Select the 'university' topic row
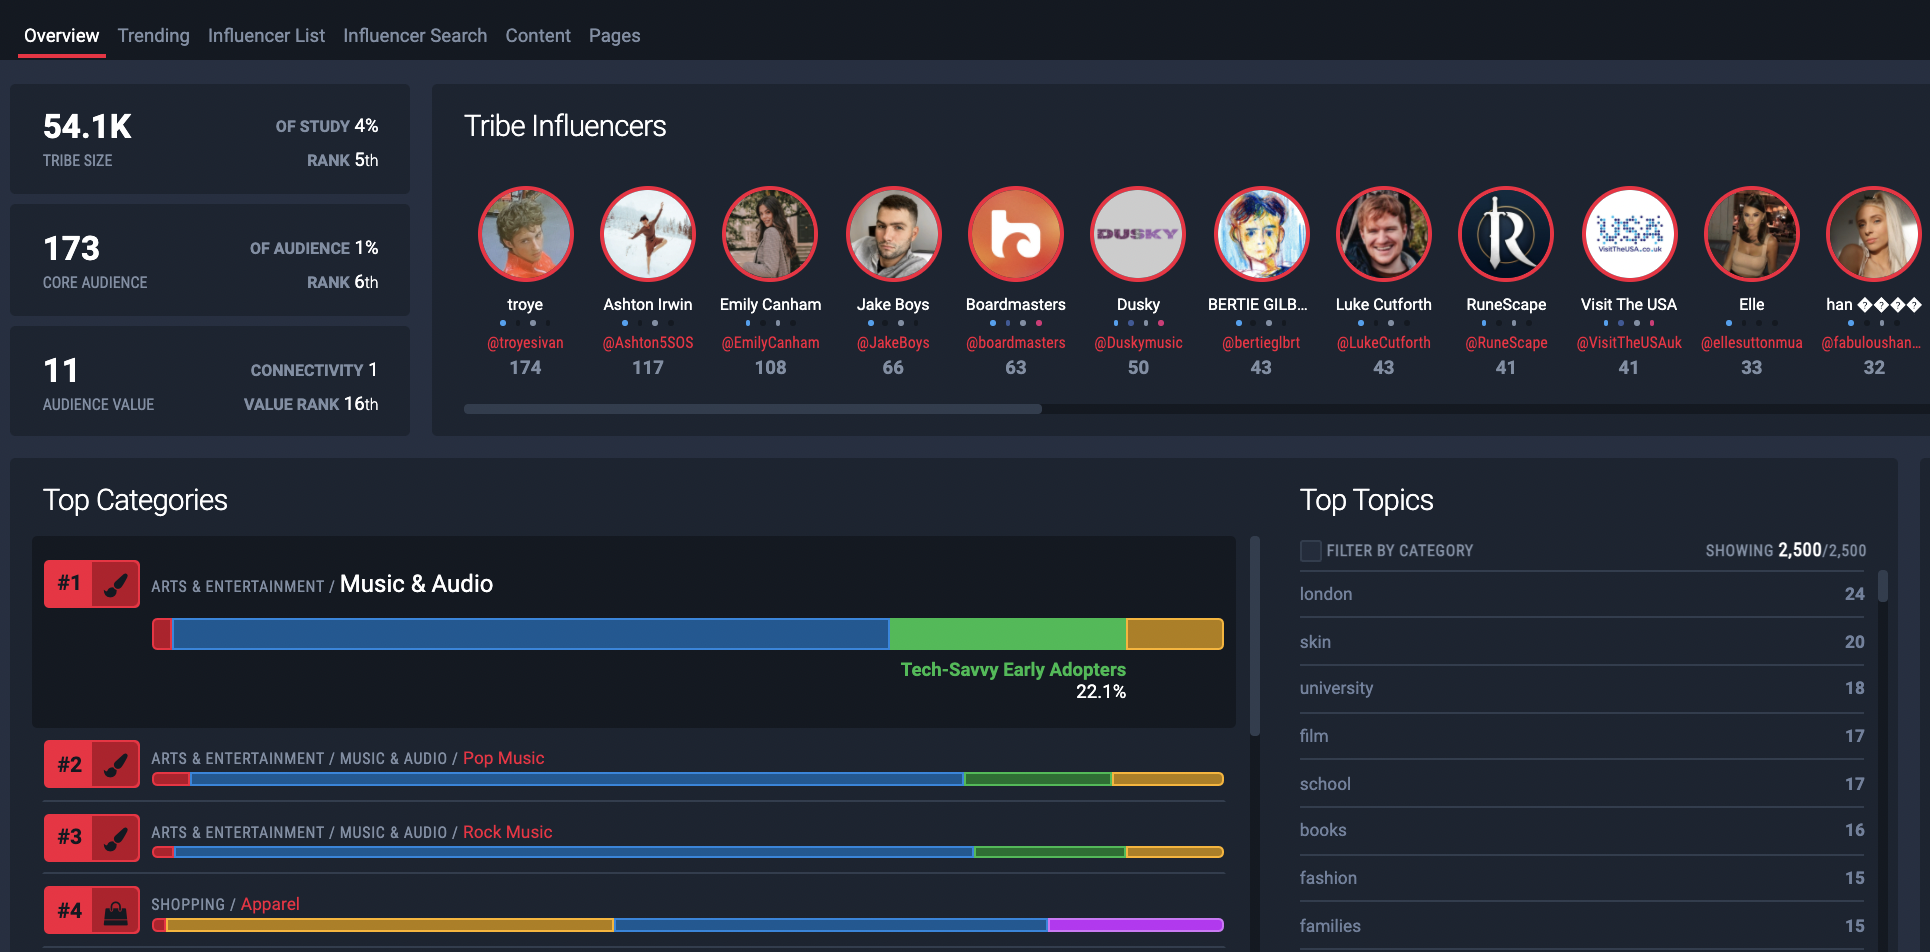This screenshot has width=1930, height=952. click(1582, 688)
